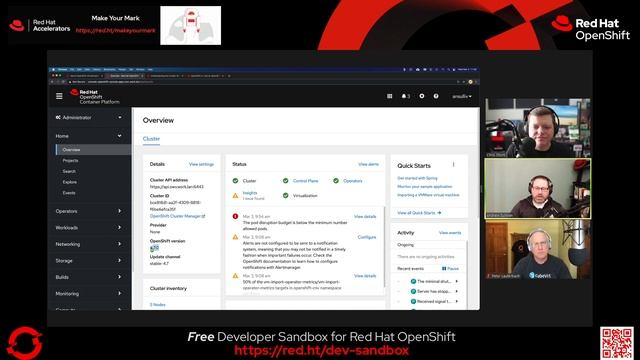This screenshot has width=640, height=360.
Task: Open Monitor your sample application quick start
Action: tap(424, 187)
